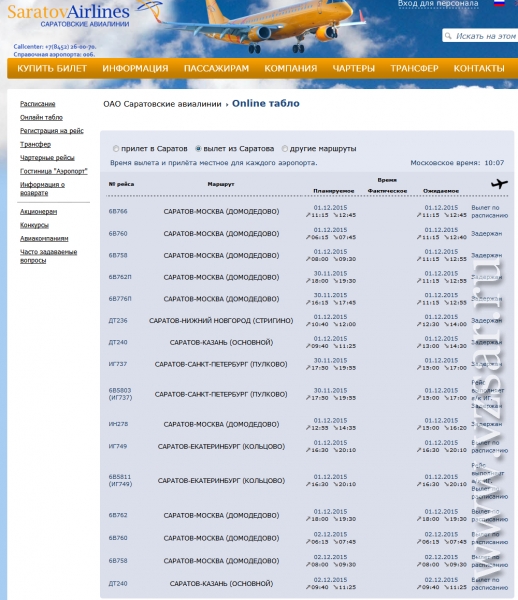Viewport: 518px width, 600px height.
Task: Click flight number 6В5803 (ИГ737)
Action: (120, 394)
